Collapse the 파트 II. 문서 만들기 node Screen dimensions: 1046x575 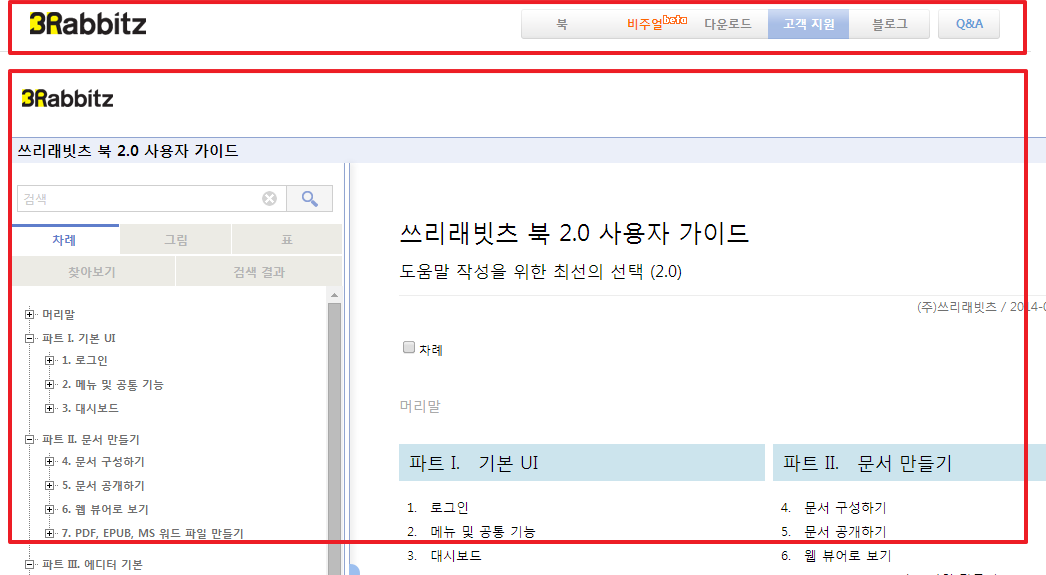point(29,440)
